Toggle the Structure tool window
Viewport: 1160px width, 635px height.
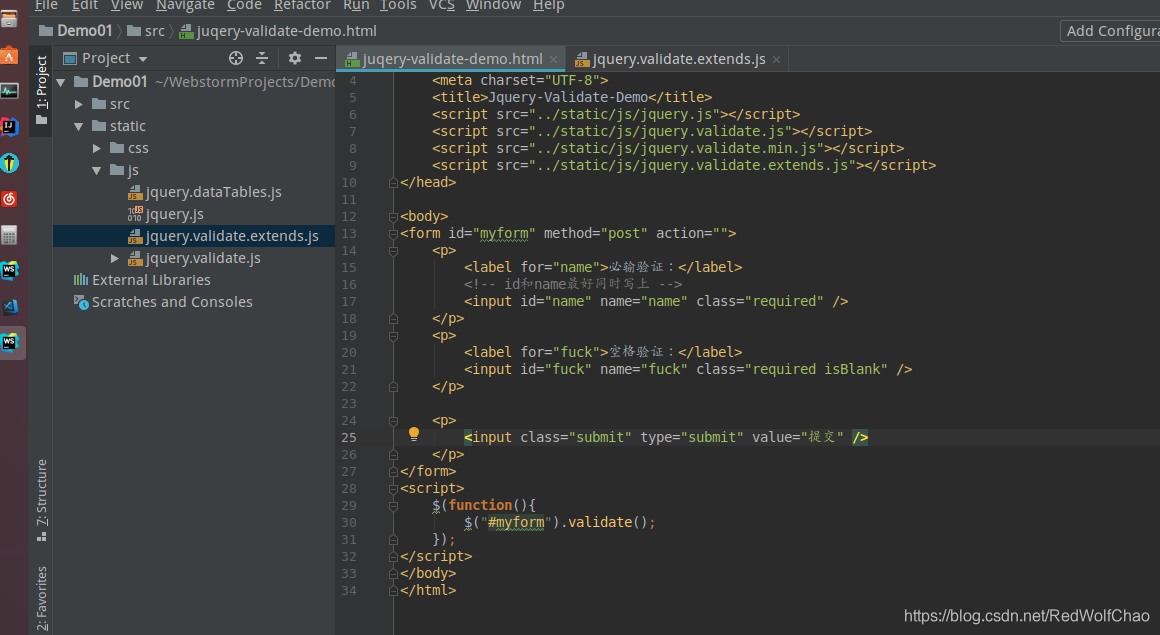coord(41,500)
